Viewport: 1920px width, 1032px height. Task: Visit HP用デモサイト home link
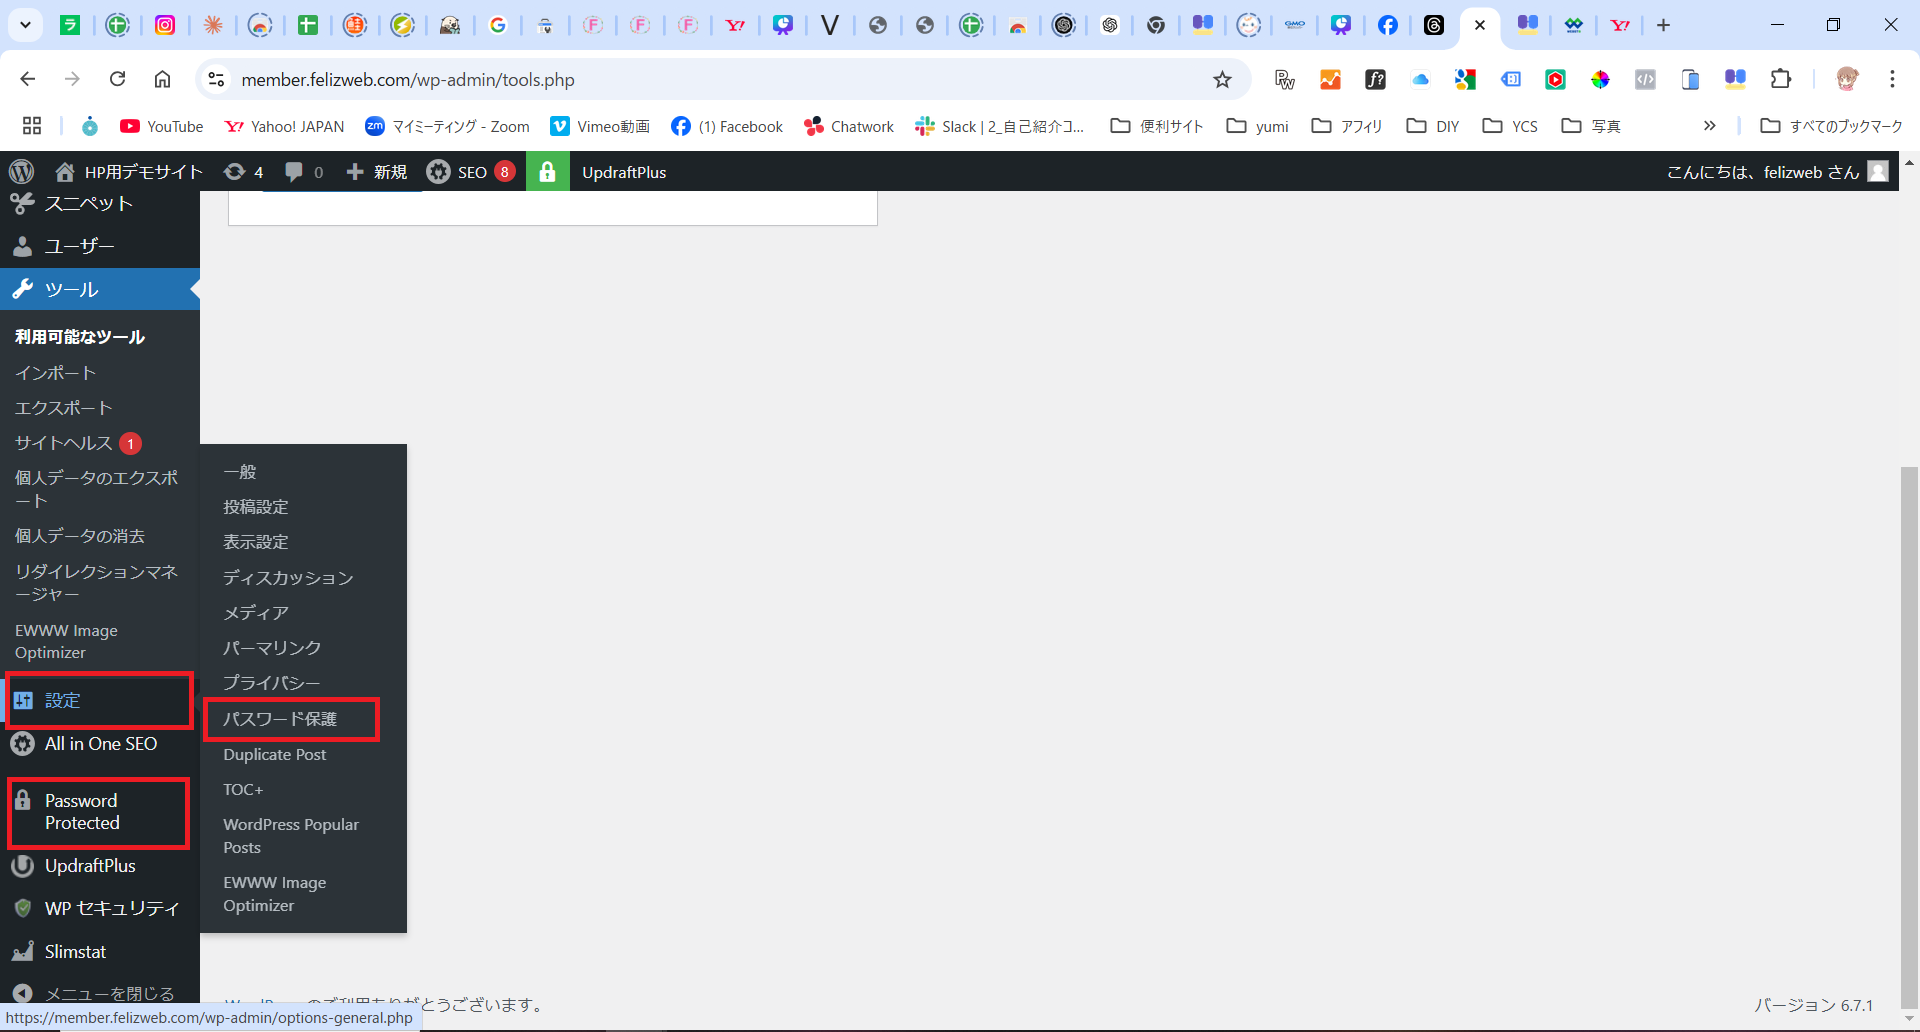(129, 172)
